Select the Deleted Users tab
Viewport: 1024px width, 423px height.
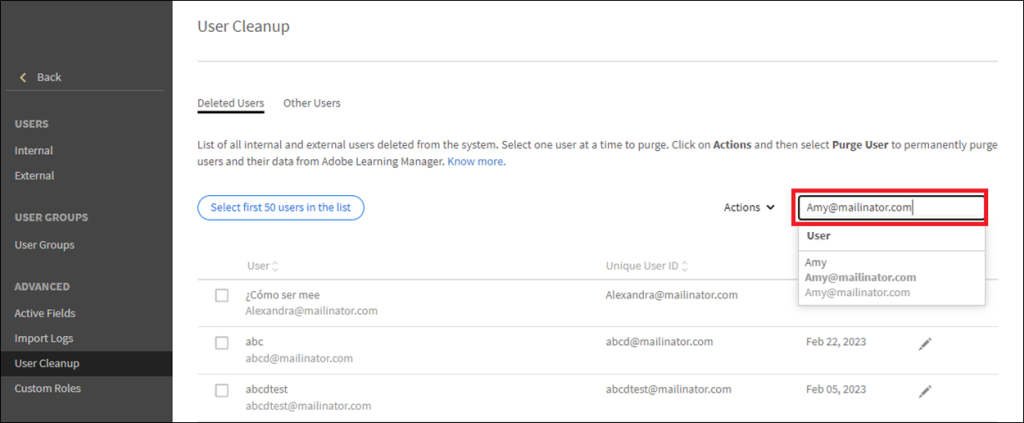tap(231, 103)
